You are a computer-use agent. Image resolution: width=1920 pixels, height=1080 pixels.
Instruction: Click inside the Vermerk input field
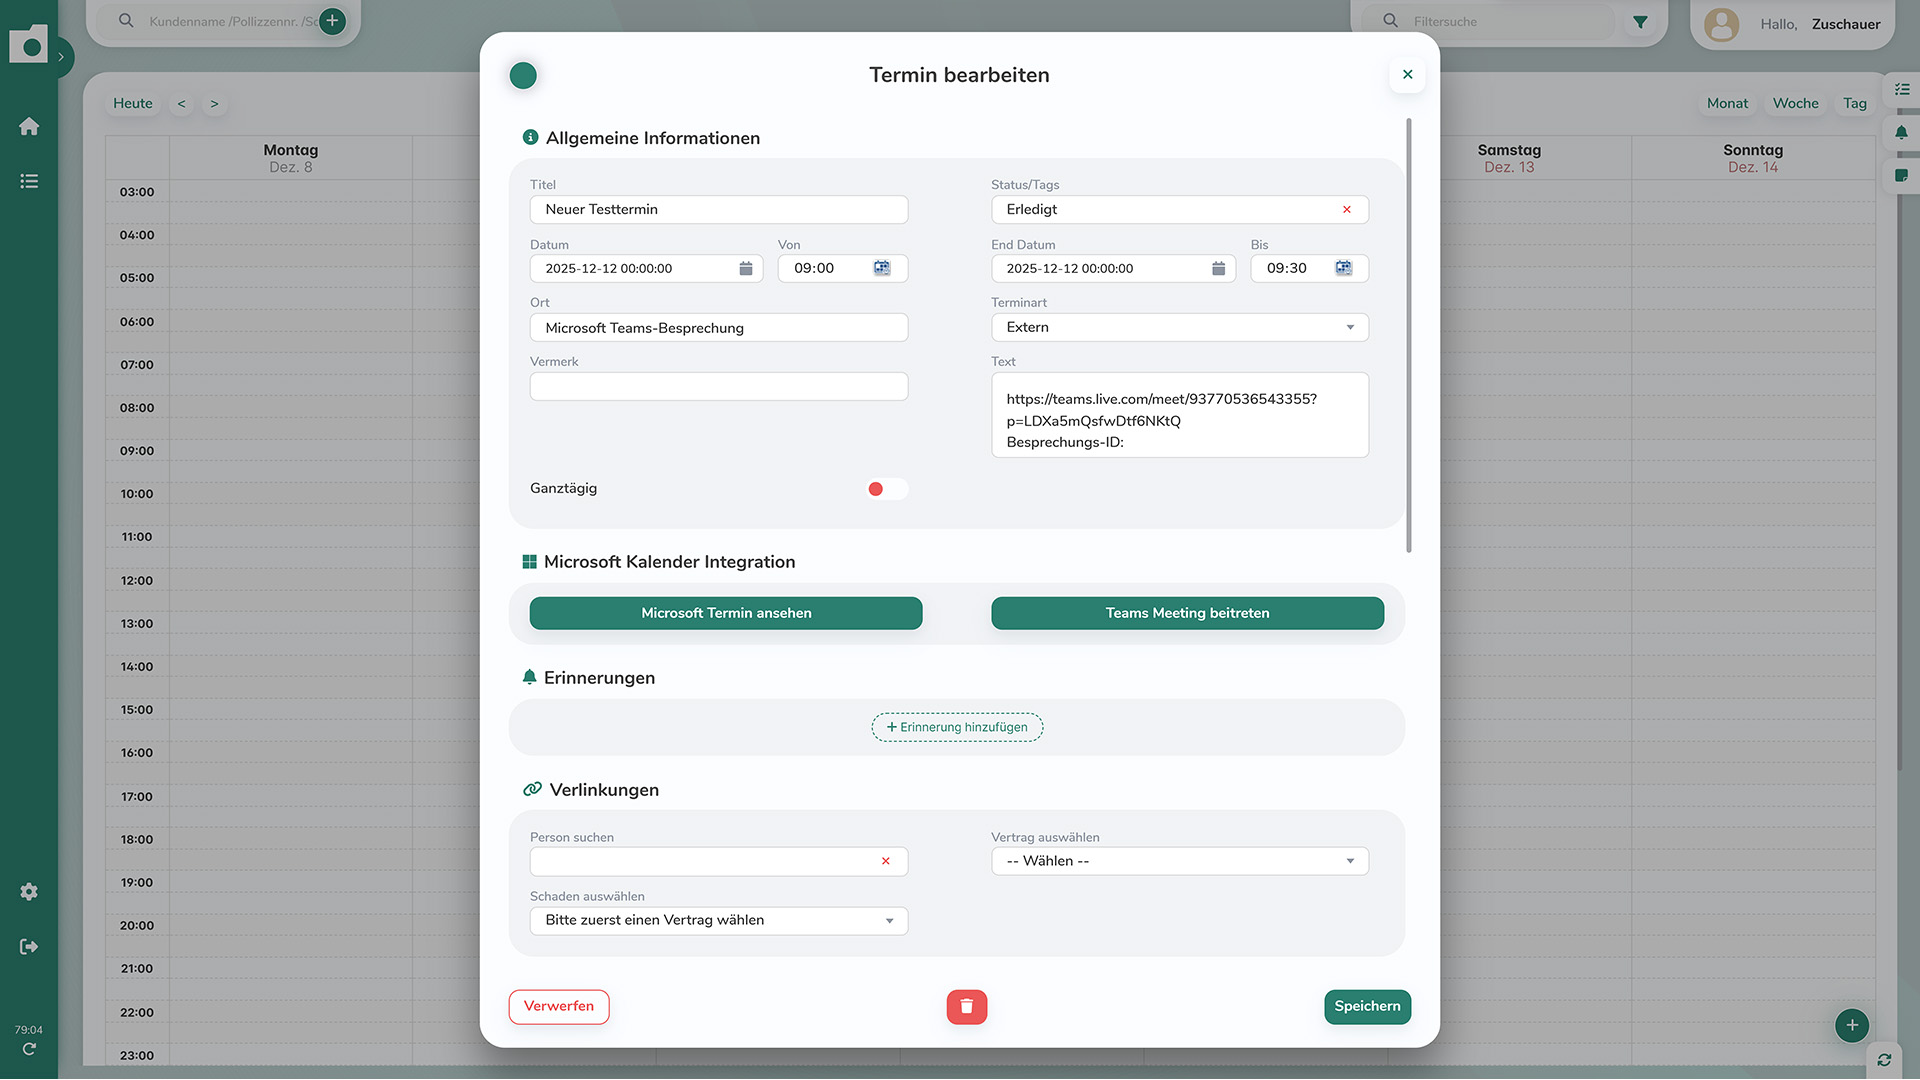(718, 386)
